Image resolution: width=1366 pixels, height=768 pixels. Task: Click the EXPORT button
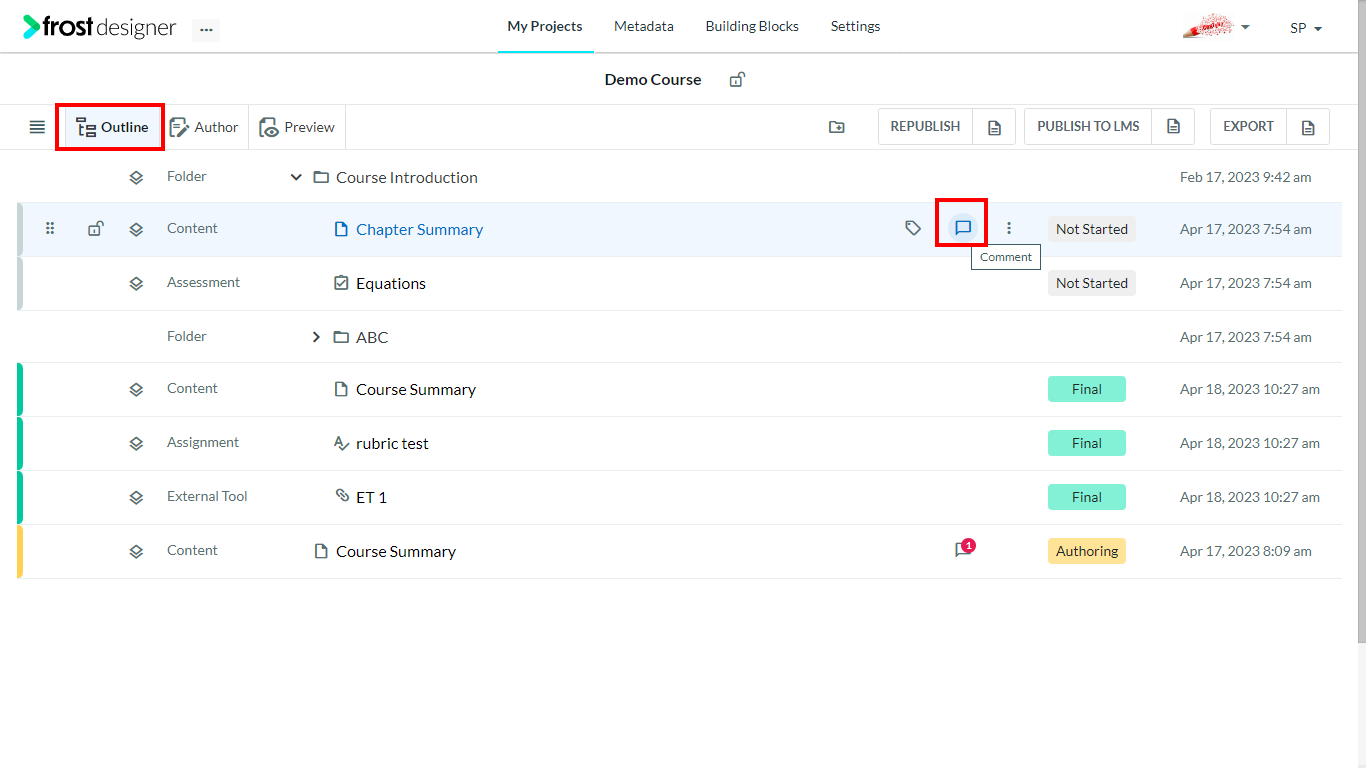tap(1249, 127)
